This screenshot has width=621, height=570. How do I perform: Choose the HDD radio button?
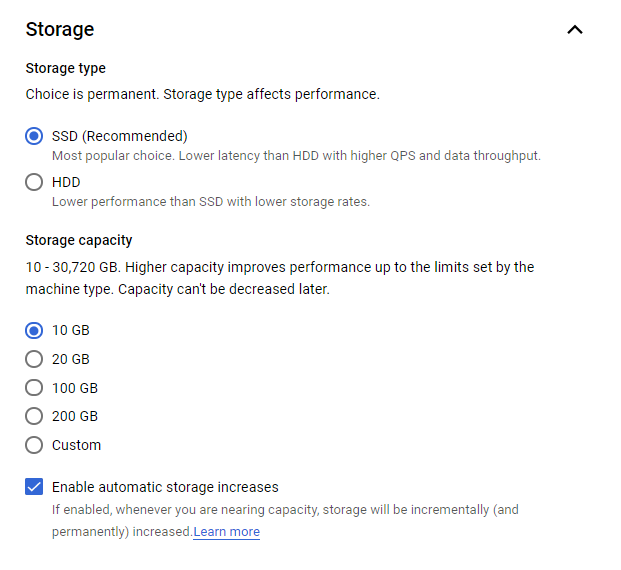(x=34, y=182)
